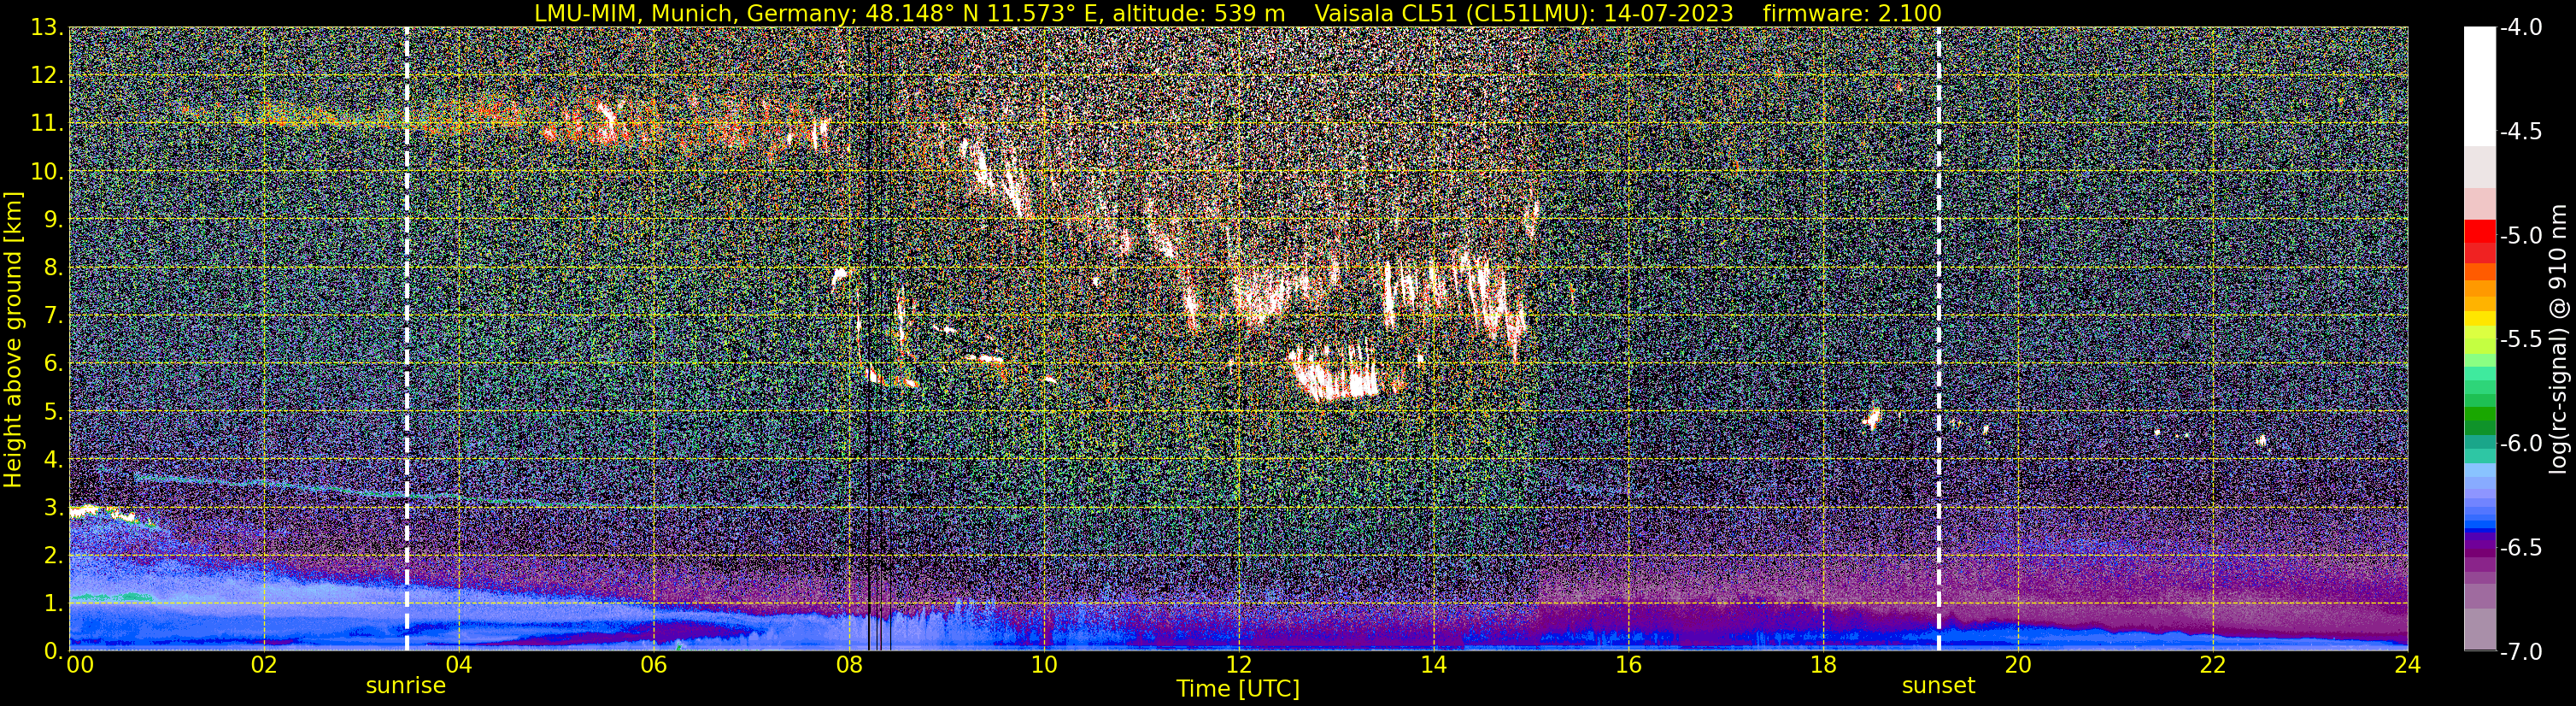Click the 'sunset' label below the axis
The image size is (2576, 706).
(1938, 686)
